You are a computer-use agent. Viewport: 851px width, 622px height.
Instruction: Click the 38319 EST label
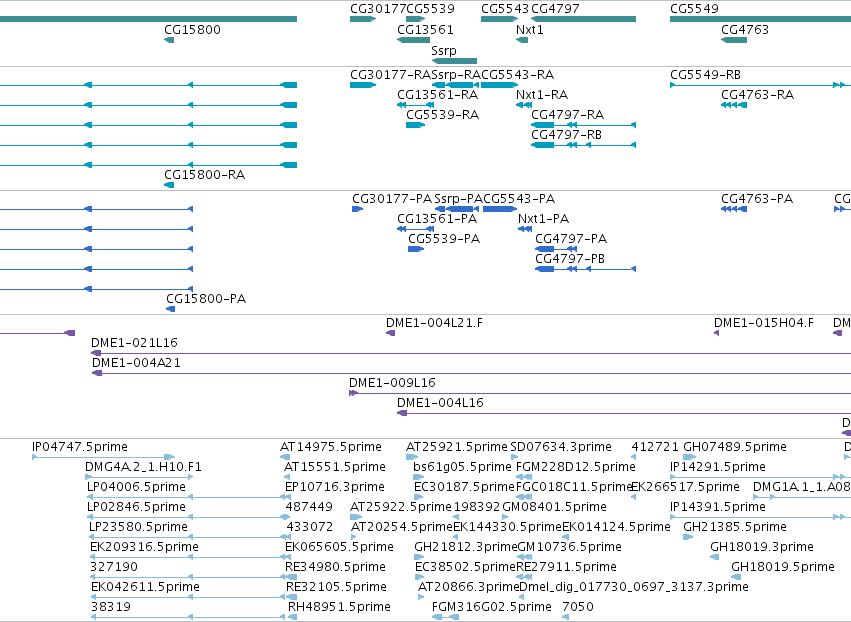[x=111, y=608]
